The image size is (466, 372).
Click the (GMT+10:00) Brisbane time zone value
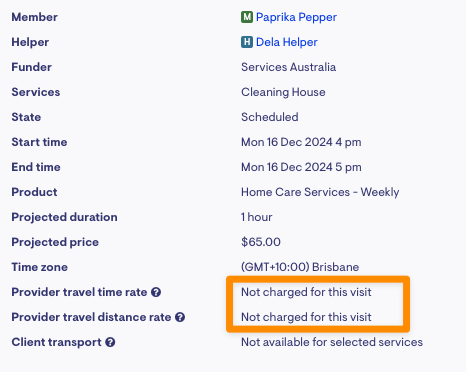click(300, 267)
